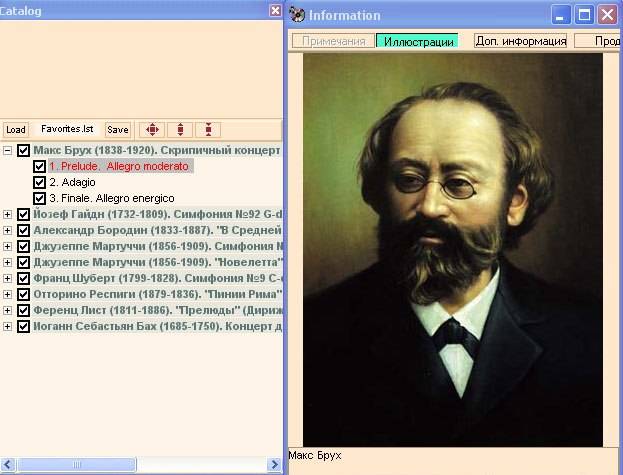Select track 1. Prelude. Allegro moderato
The width and height of the screenshot is (623, 475).
point(121,166)
